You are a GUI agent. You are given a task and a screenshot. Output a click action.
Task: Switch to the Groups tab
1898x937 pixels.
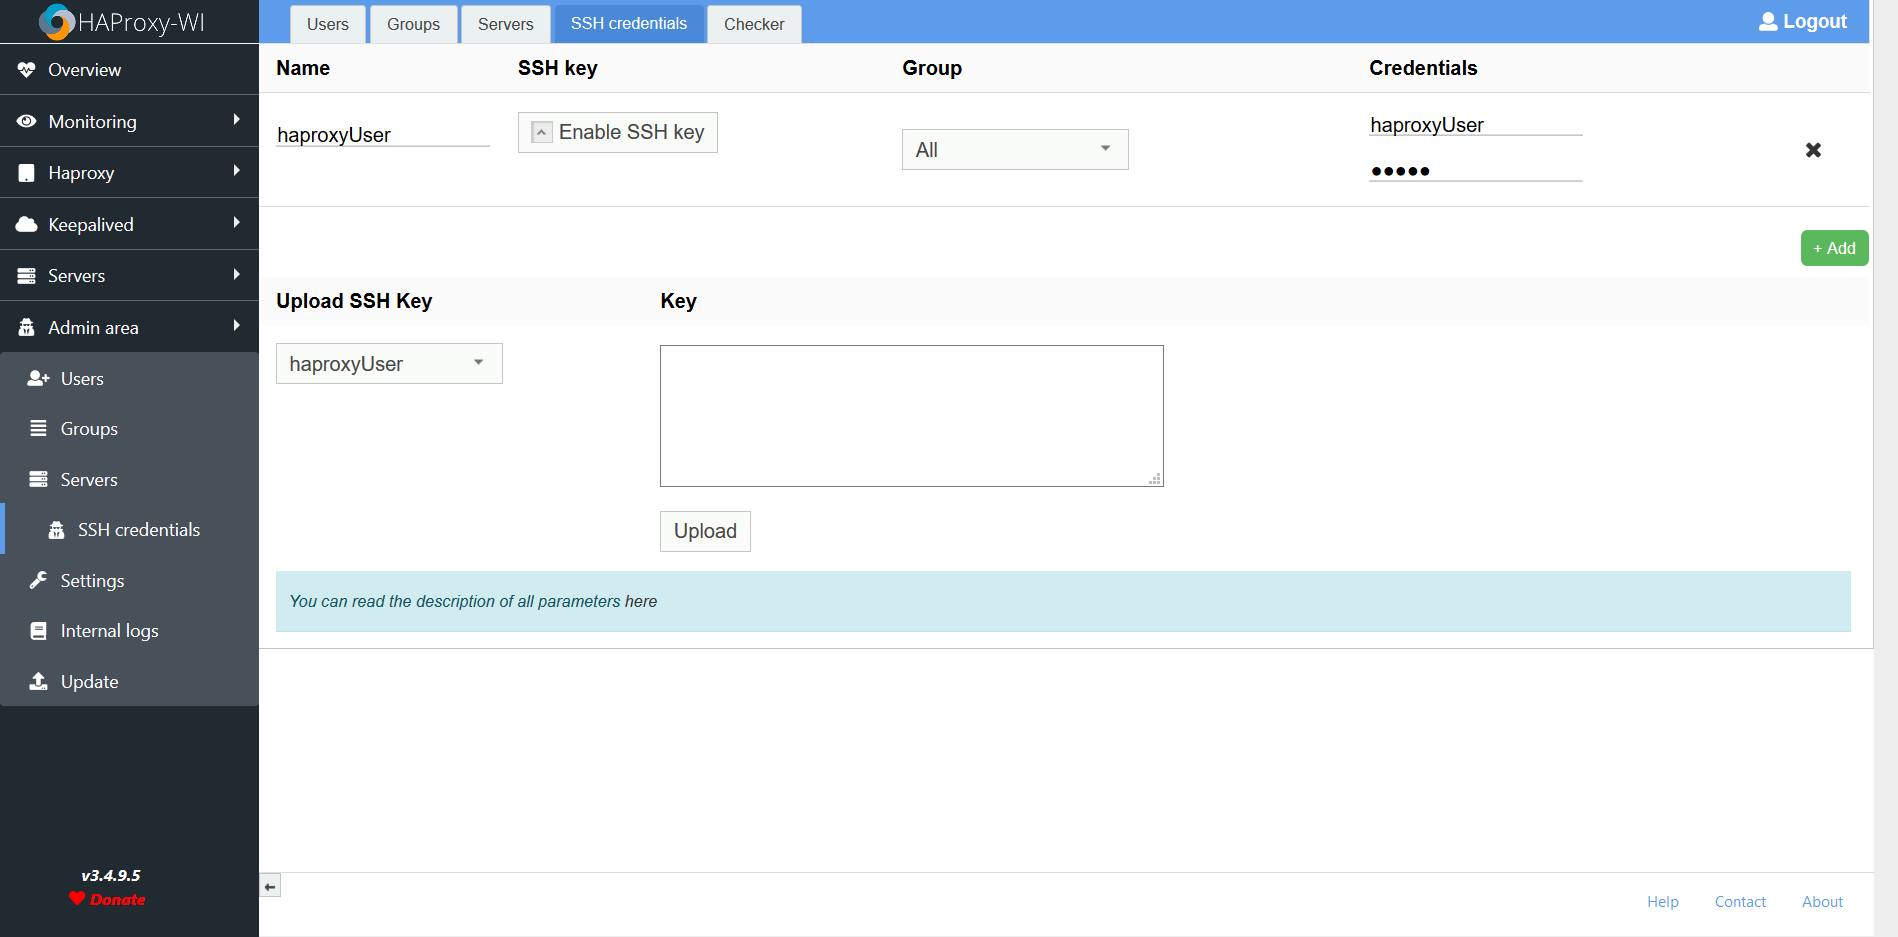point(413,24)
